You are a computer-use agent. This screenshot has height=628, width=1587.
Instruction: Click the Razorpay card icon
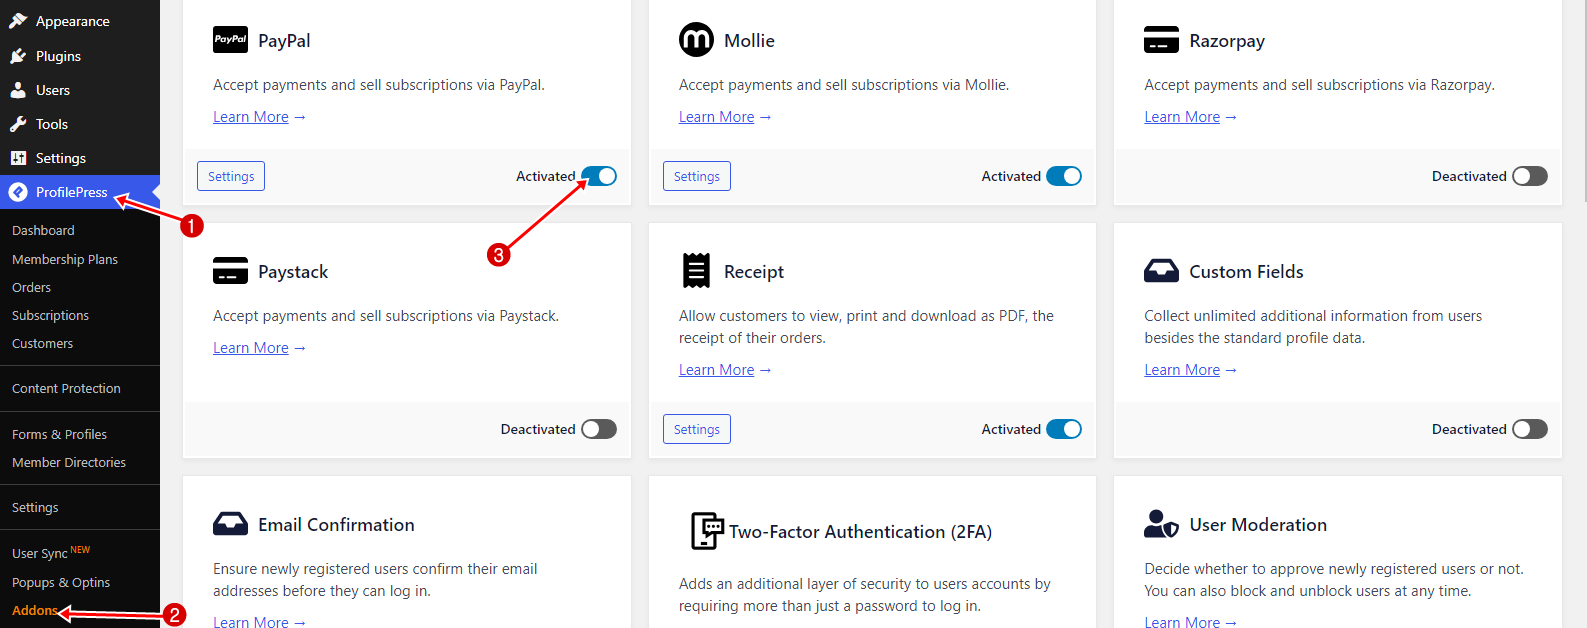tap(1161, 40)
